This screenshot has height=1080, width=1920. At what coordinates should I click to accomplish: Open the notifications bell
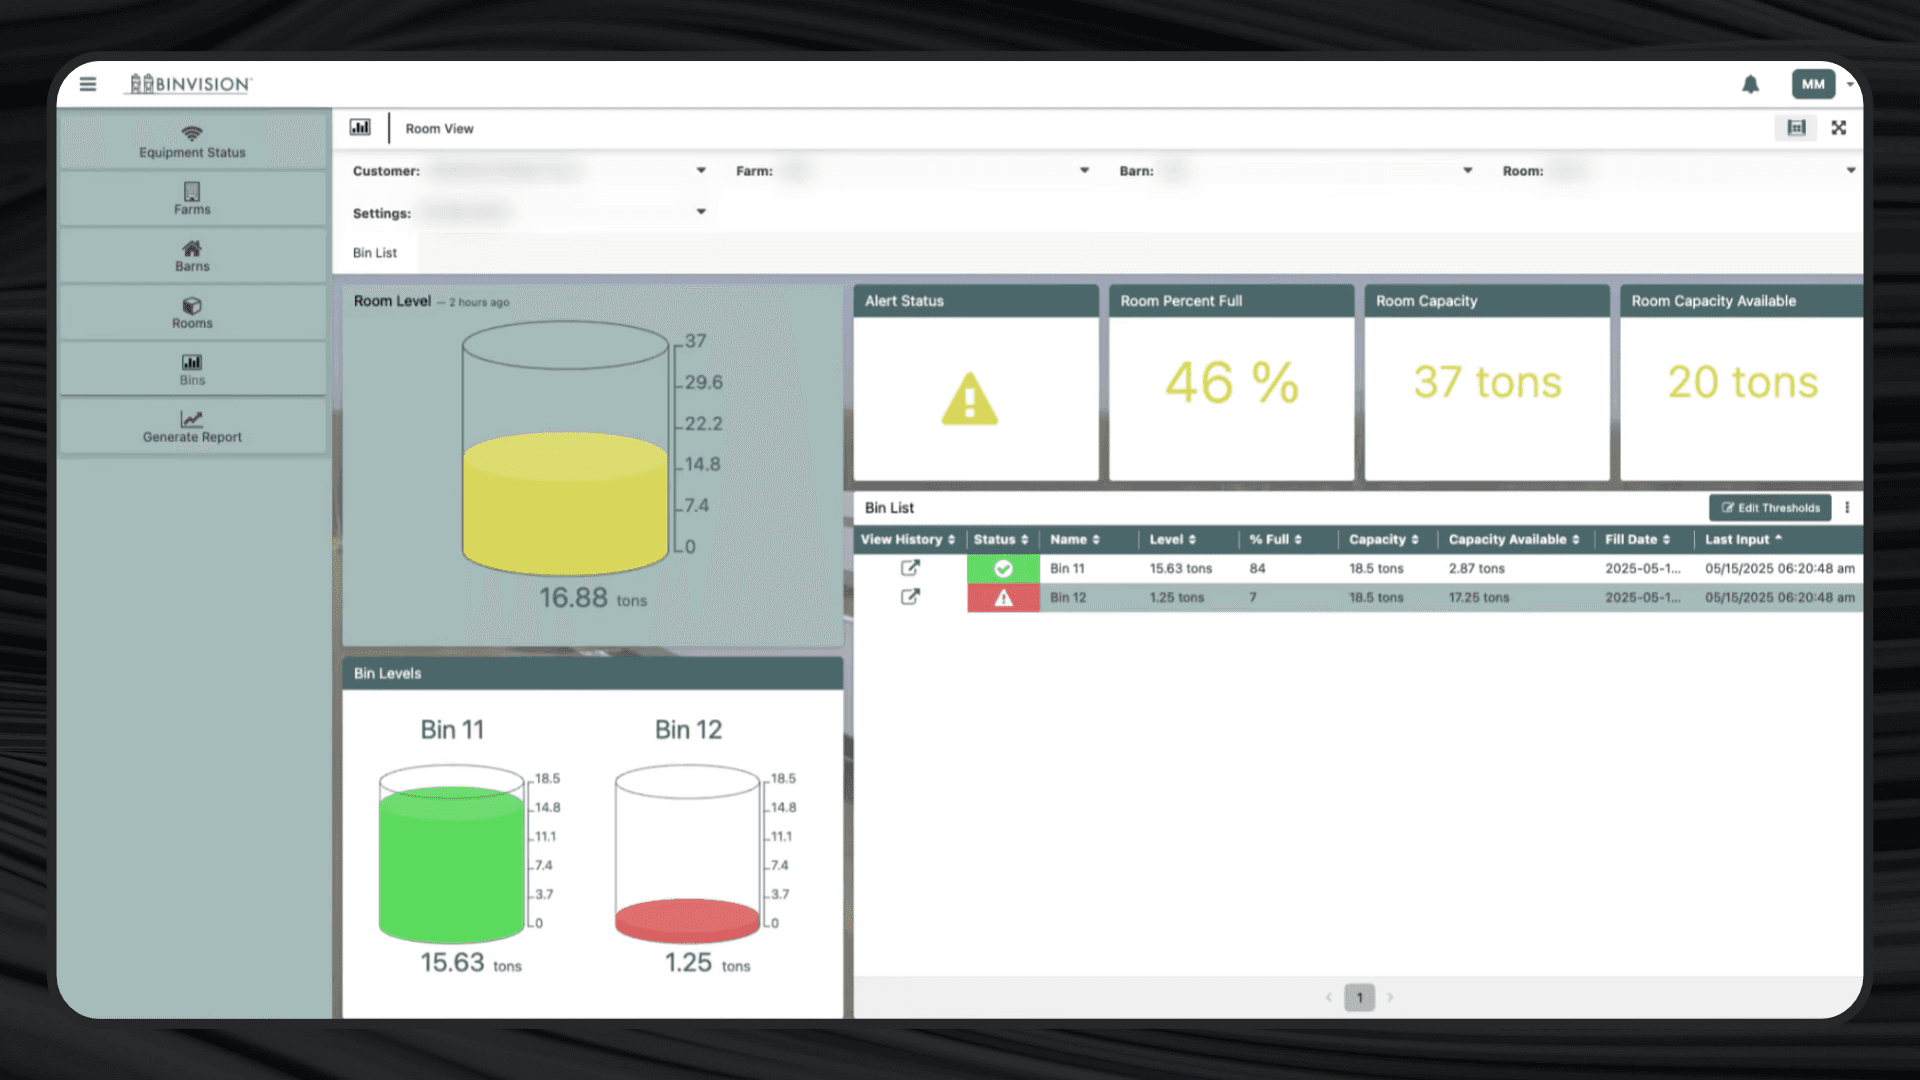pos(1751,84)
